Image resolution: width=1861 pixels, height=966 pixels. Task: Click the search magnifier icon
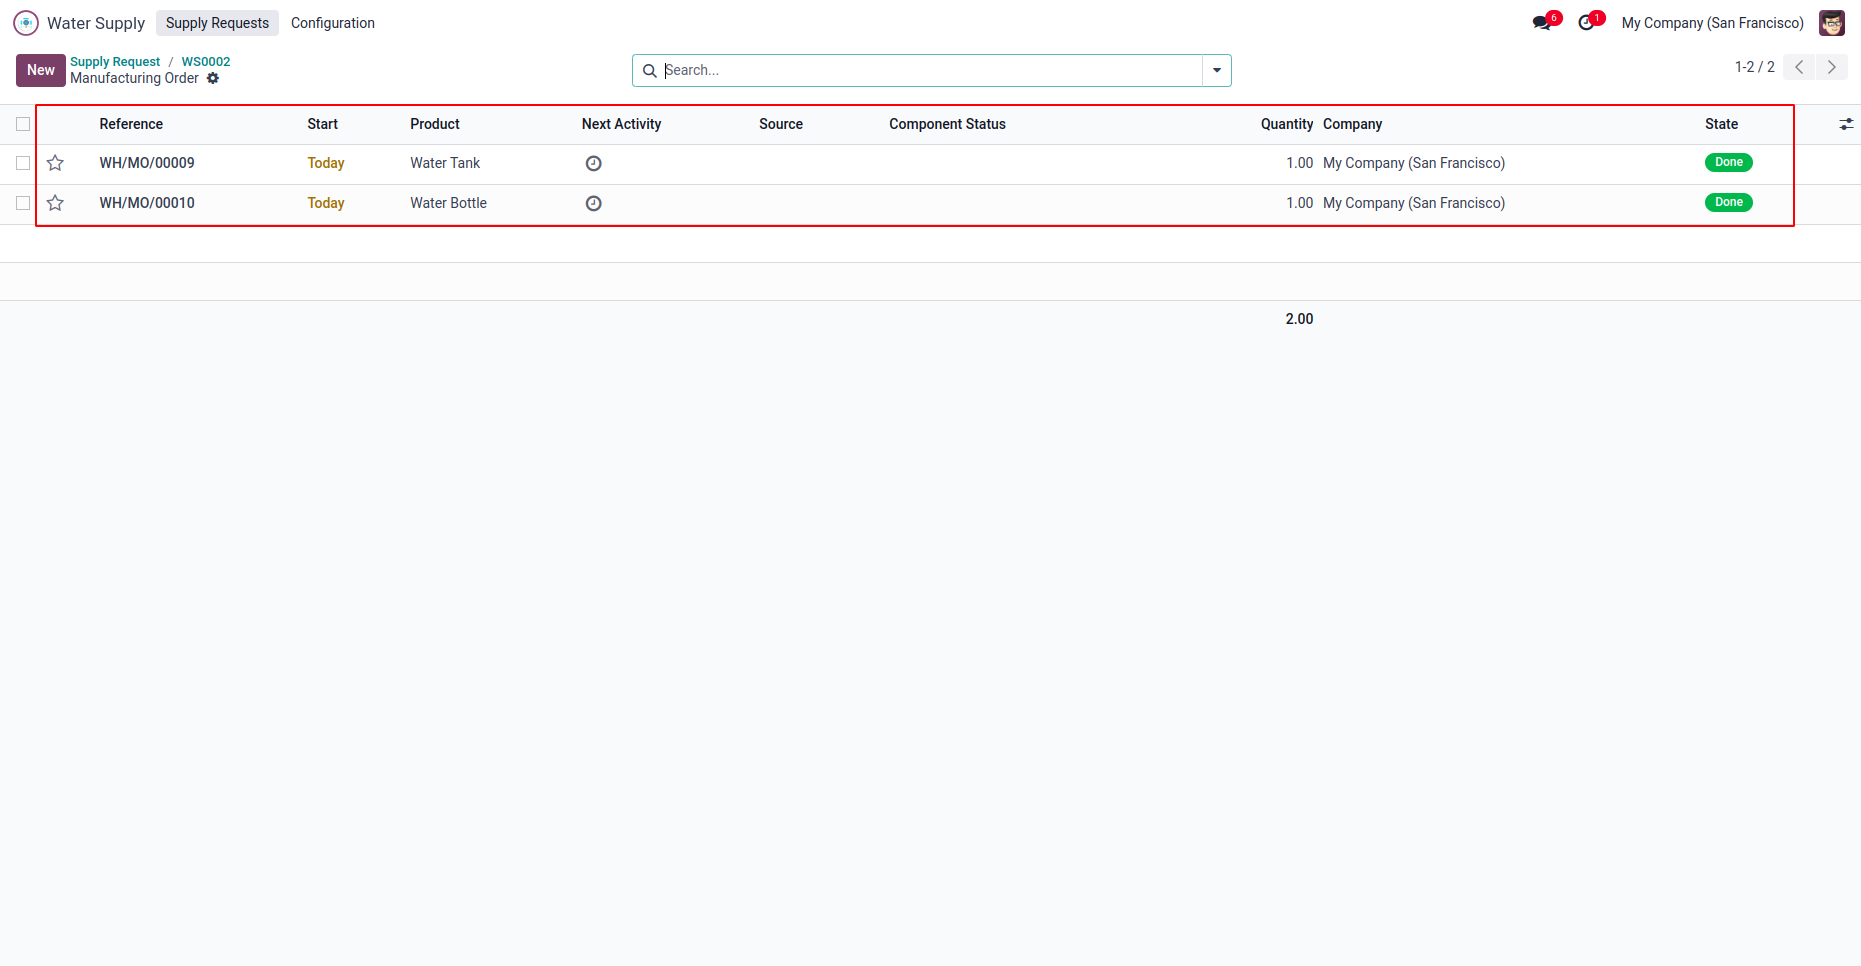click(x=649, y=71)
